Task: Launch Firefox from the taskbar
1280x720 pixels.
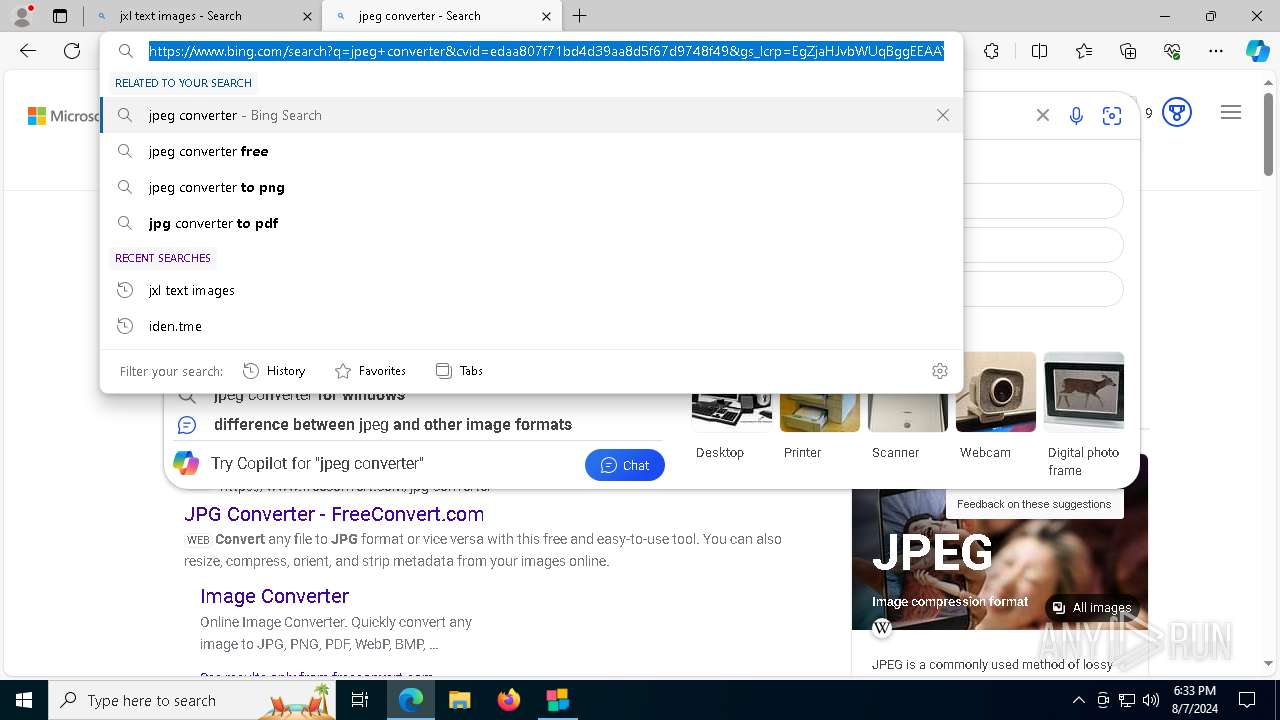Action: (x=508, y=700)
